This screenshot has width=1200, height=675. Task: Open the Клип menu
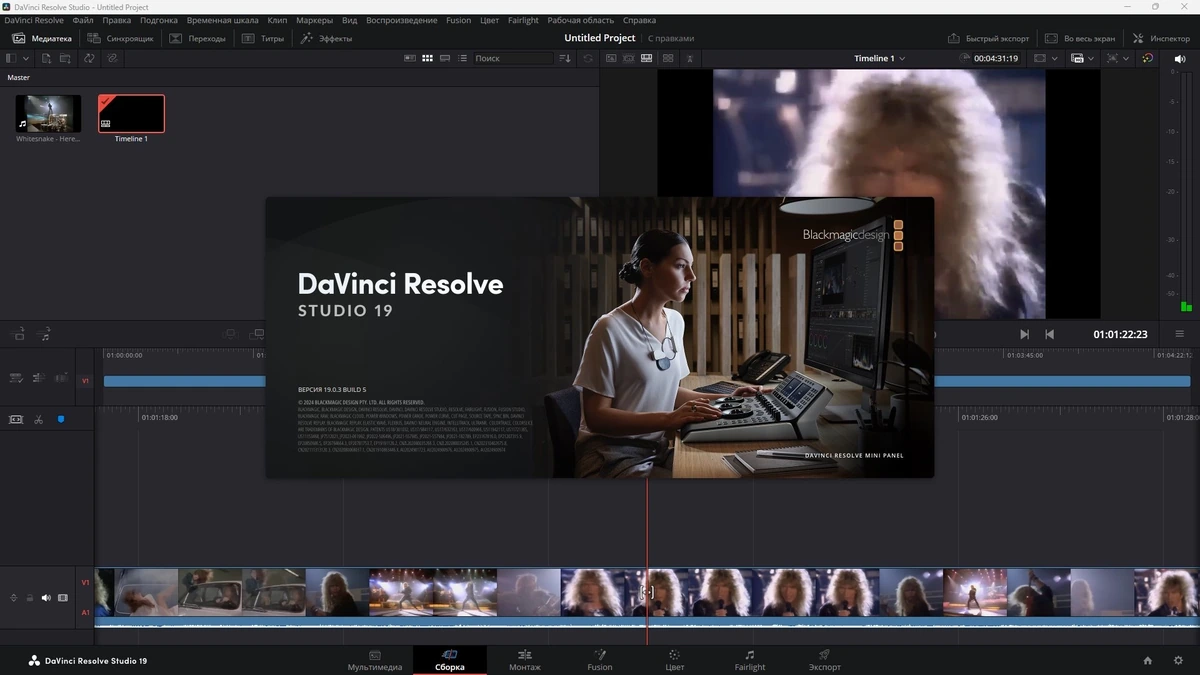click(277, 20)
